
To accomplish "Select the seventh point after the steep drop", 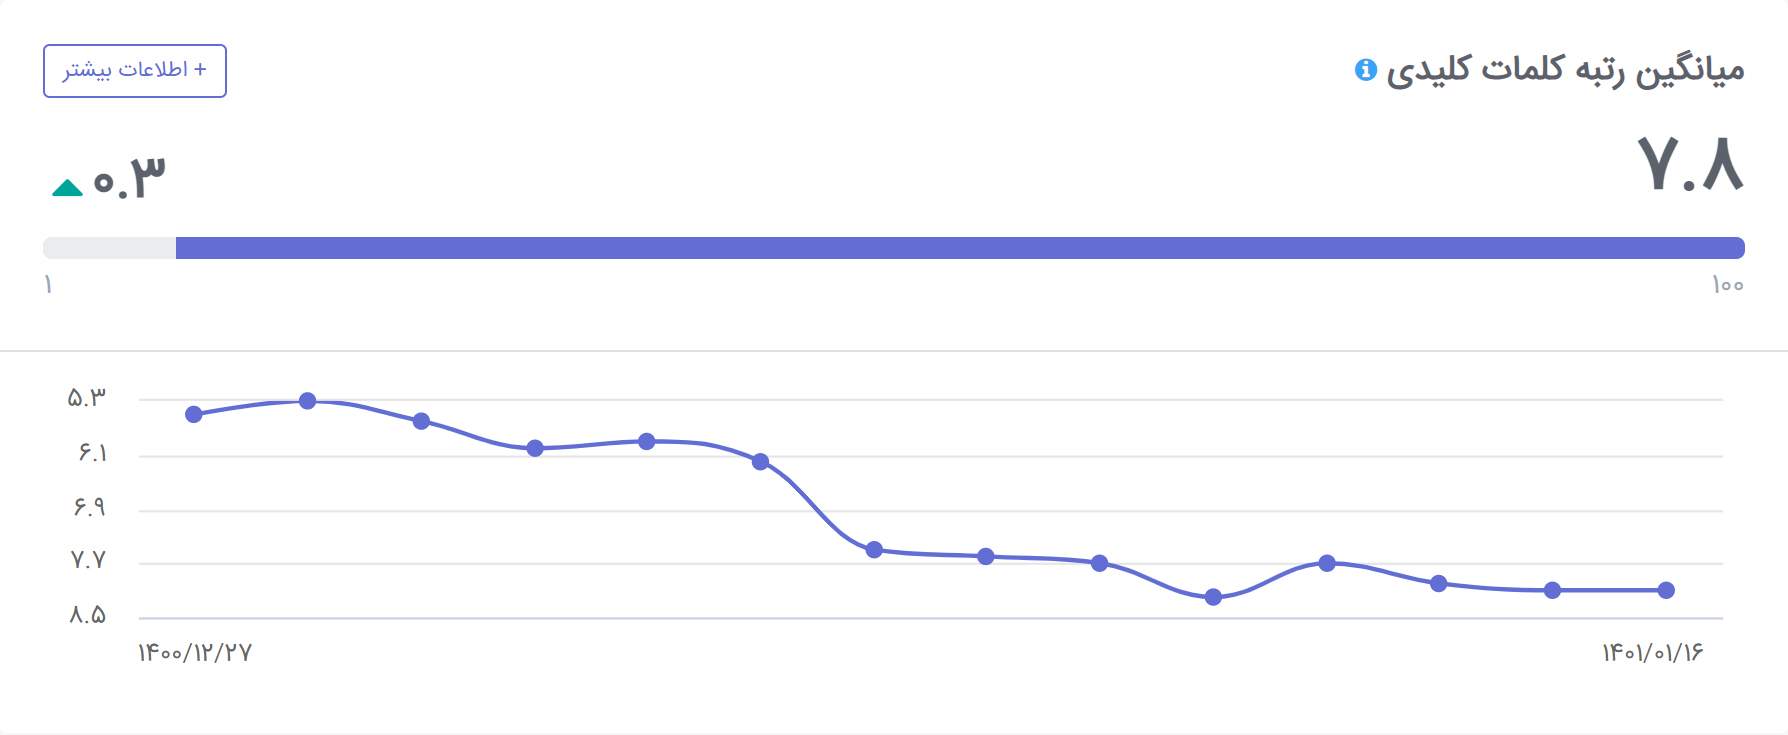I will pos(874,549).
